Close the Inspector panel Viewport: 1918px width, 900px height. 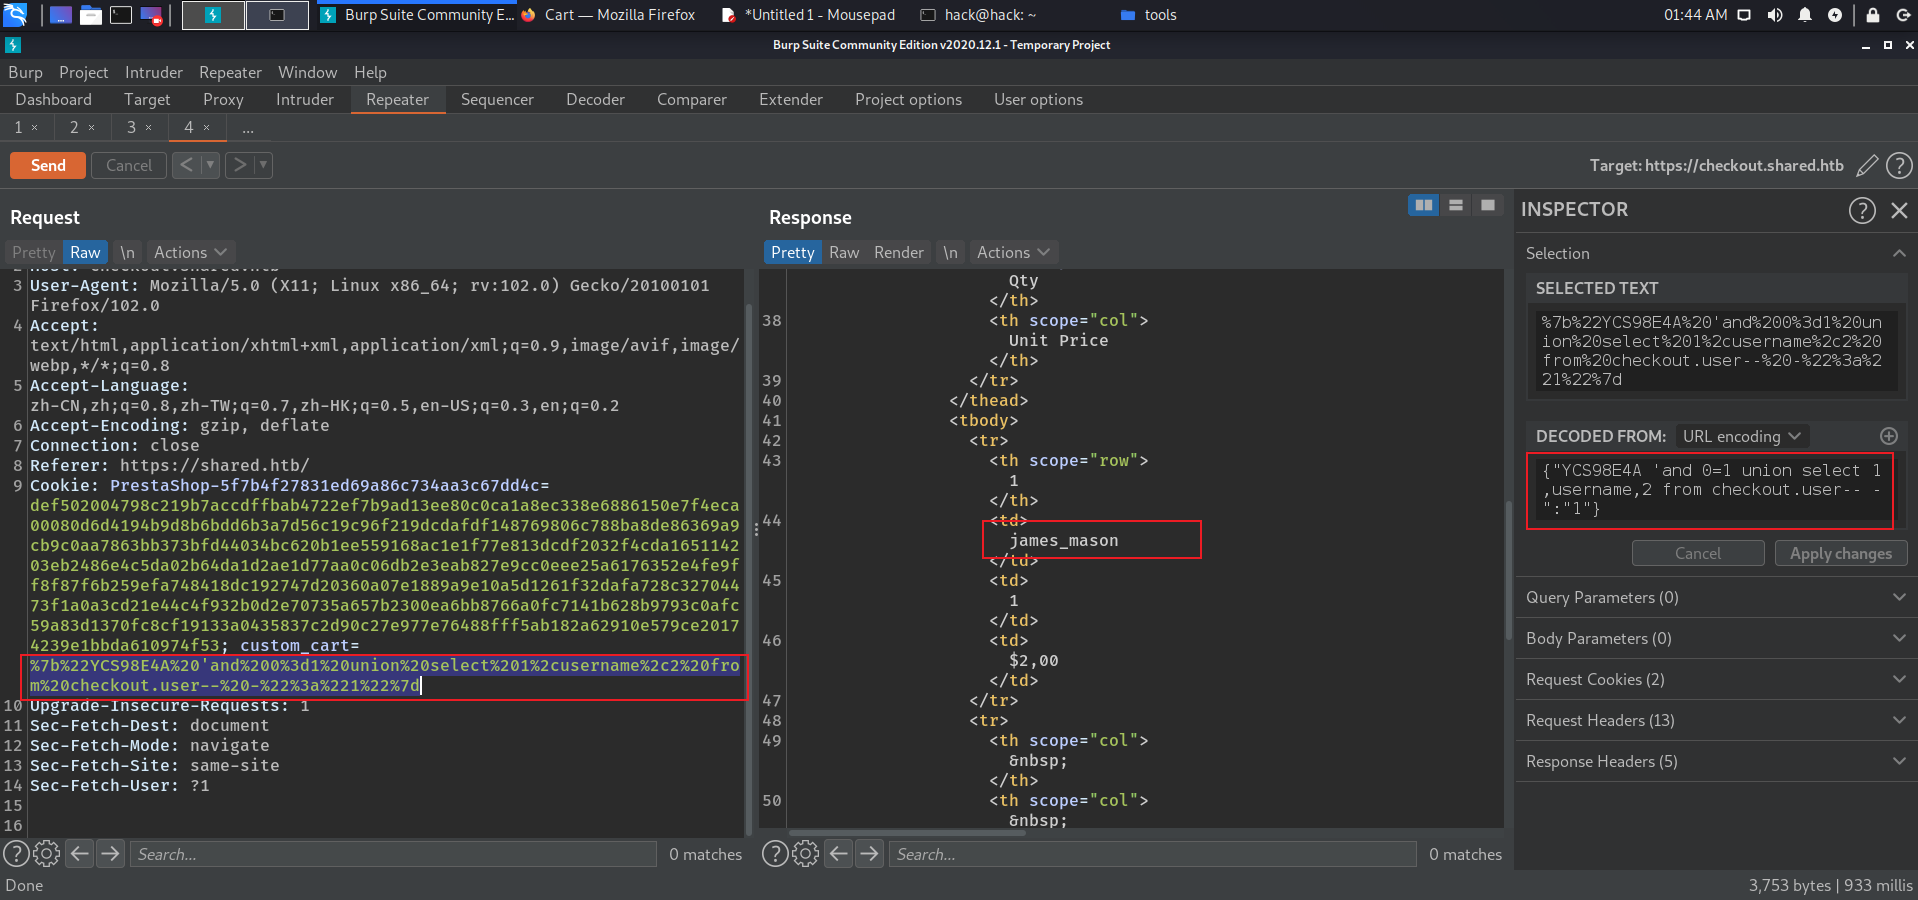pos(1899,210)
